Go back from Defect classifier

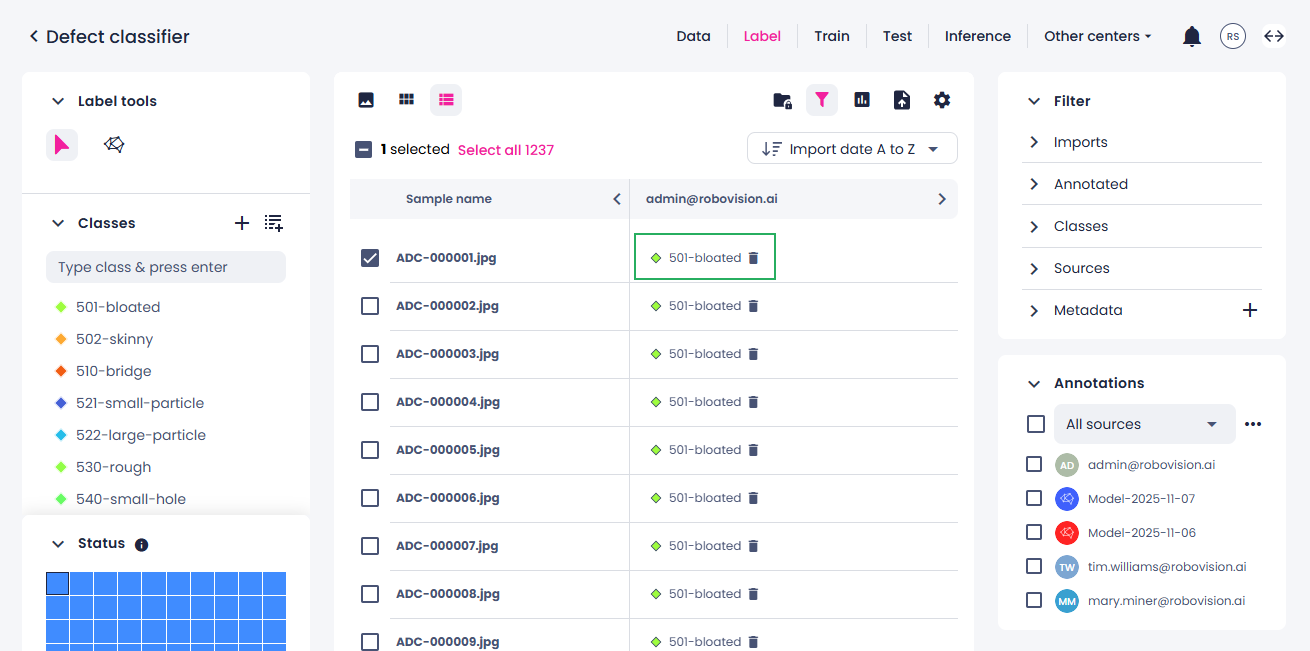click(x=34, y=36)
